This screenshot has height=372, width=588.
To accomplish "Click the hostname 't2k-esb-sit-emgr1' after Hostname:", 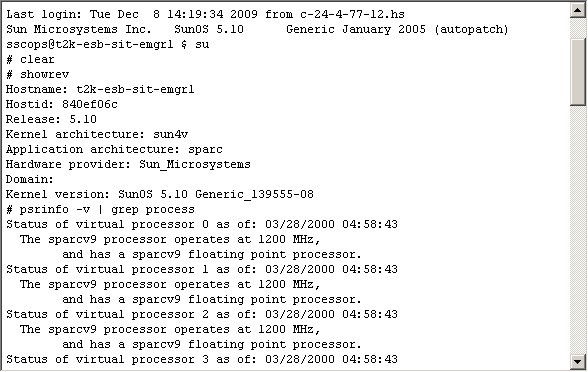I will coord(135,89).
